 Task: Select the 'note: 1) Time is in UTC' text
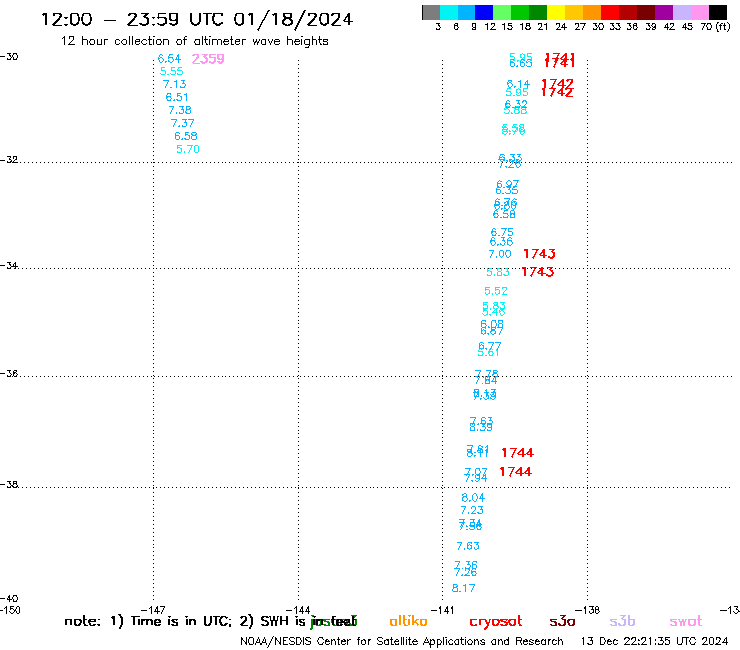tap(148, 621)
